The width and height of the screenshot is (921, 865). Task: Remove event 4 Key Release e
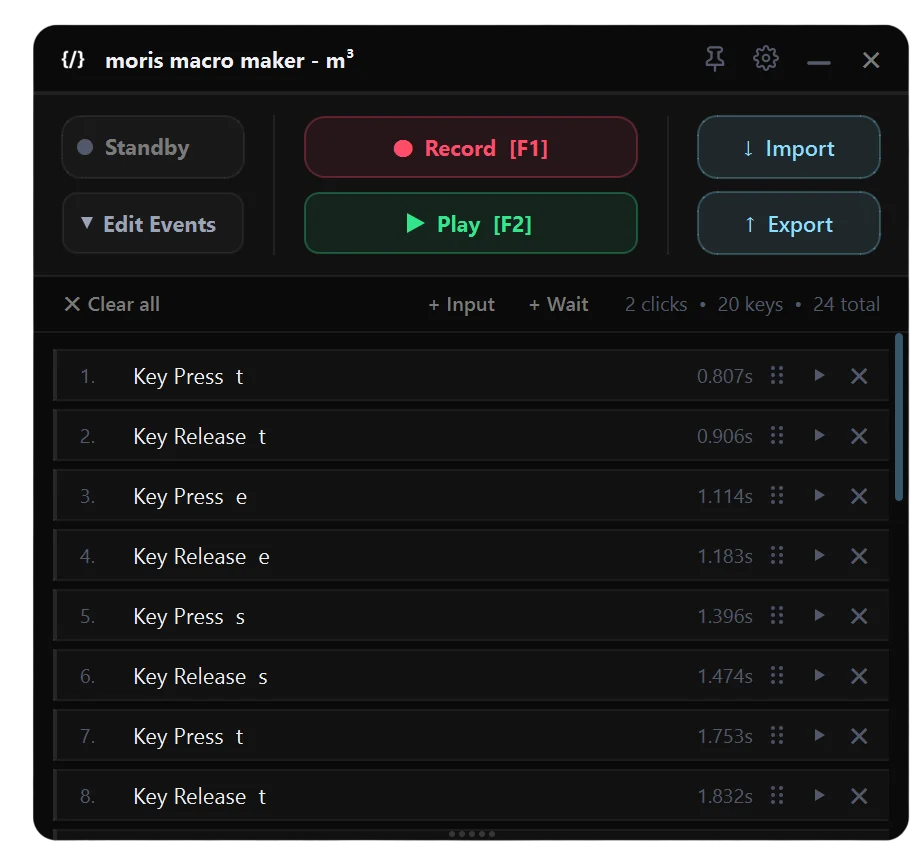click(859, 556)
